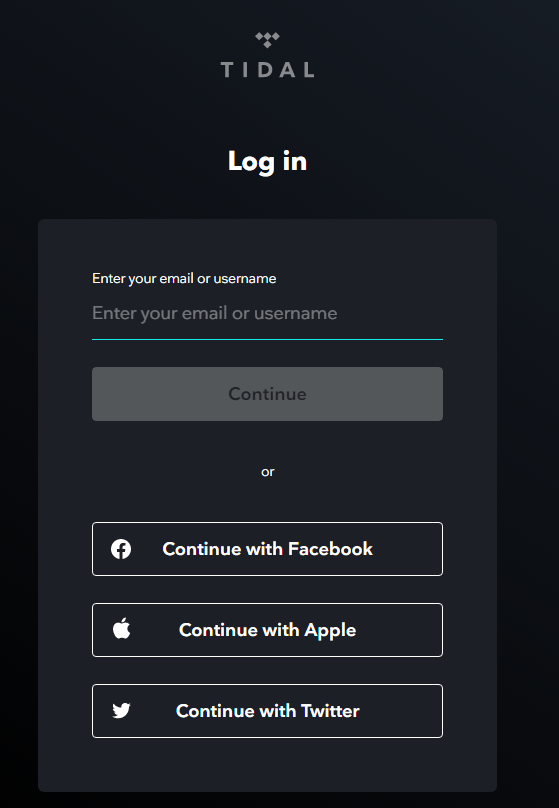
Task: Select the Continue with Facebook button
Action: (267, 549)
